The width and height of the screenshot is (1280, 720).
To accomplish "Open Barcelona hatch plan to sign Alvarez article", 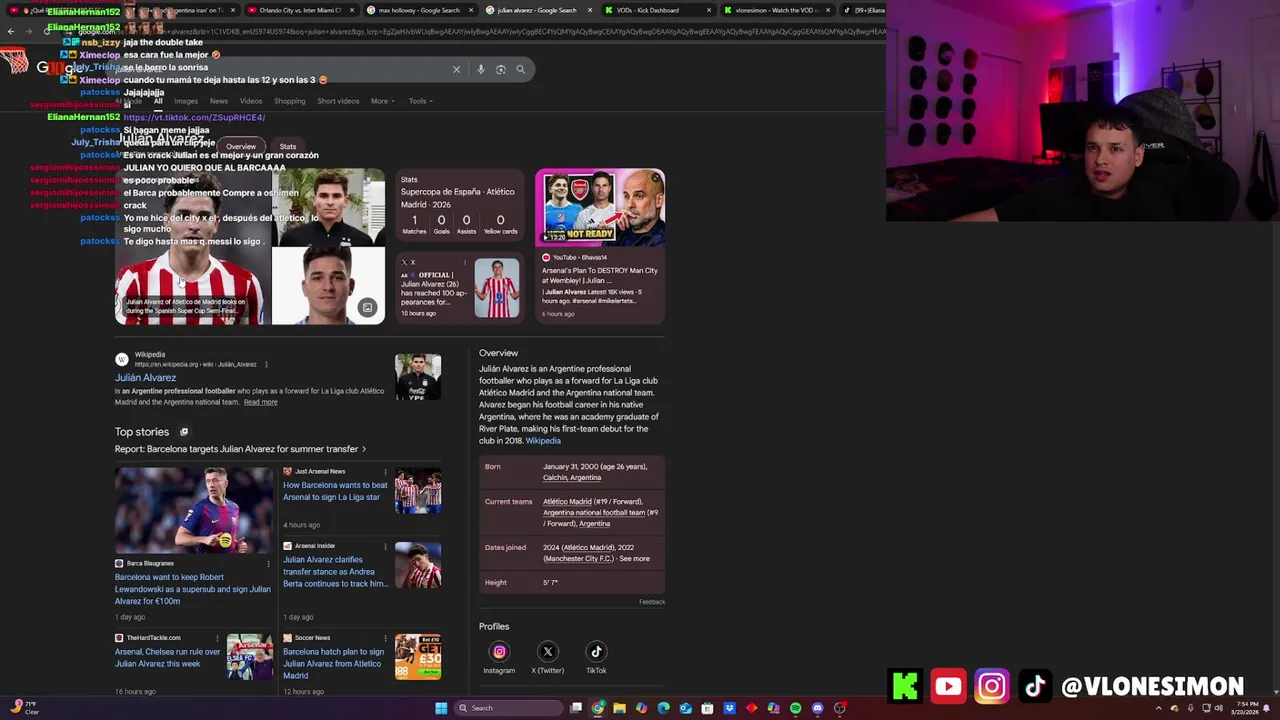I will click(333, 664).
